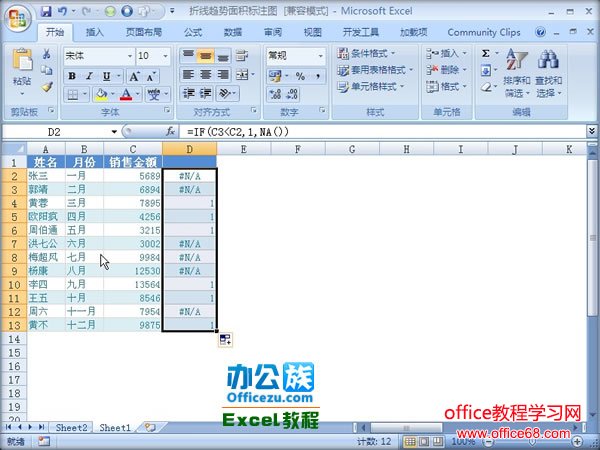Open 套用表格格式 table styles menu
This screenshot has height=450, width=600.
tap(375, 70)
